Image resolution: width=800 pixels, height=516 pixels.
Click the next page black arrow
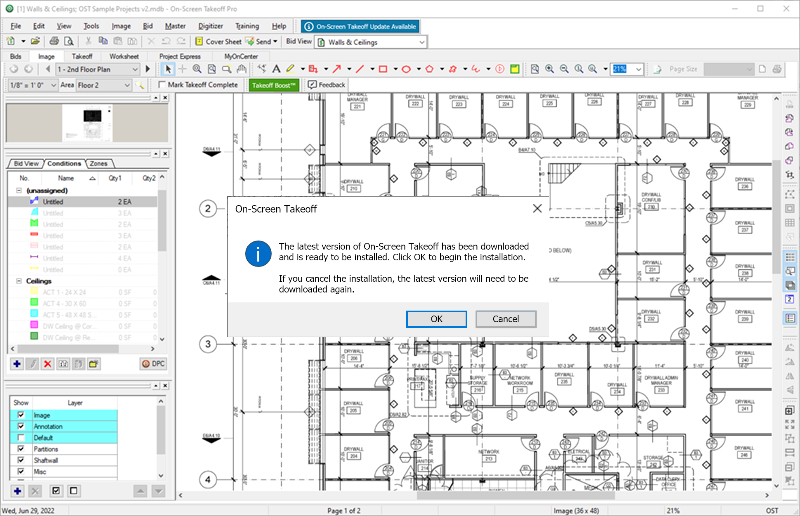148,69
